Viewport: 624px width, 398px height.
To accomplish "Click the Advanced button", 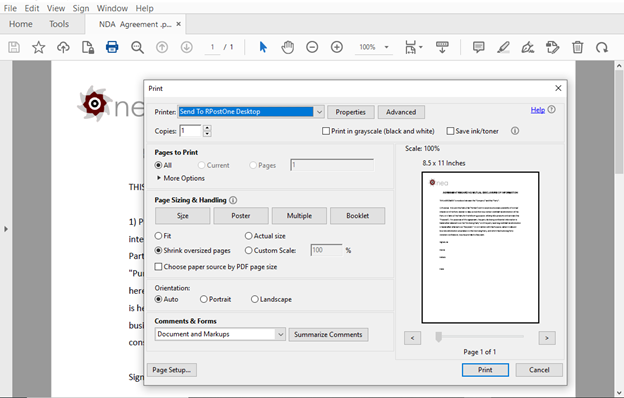I will point(401,112).
